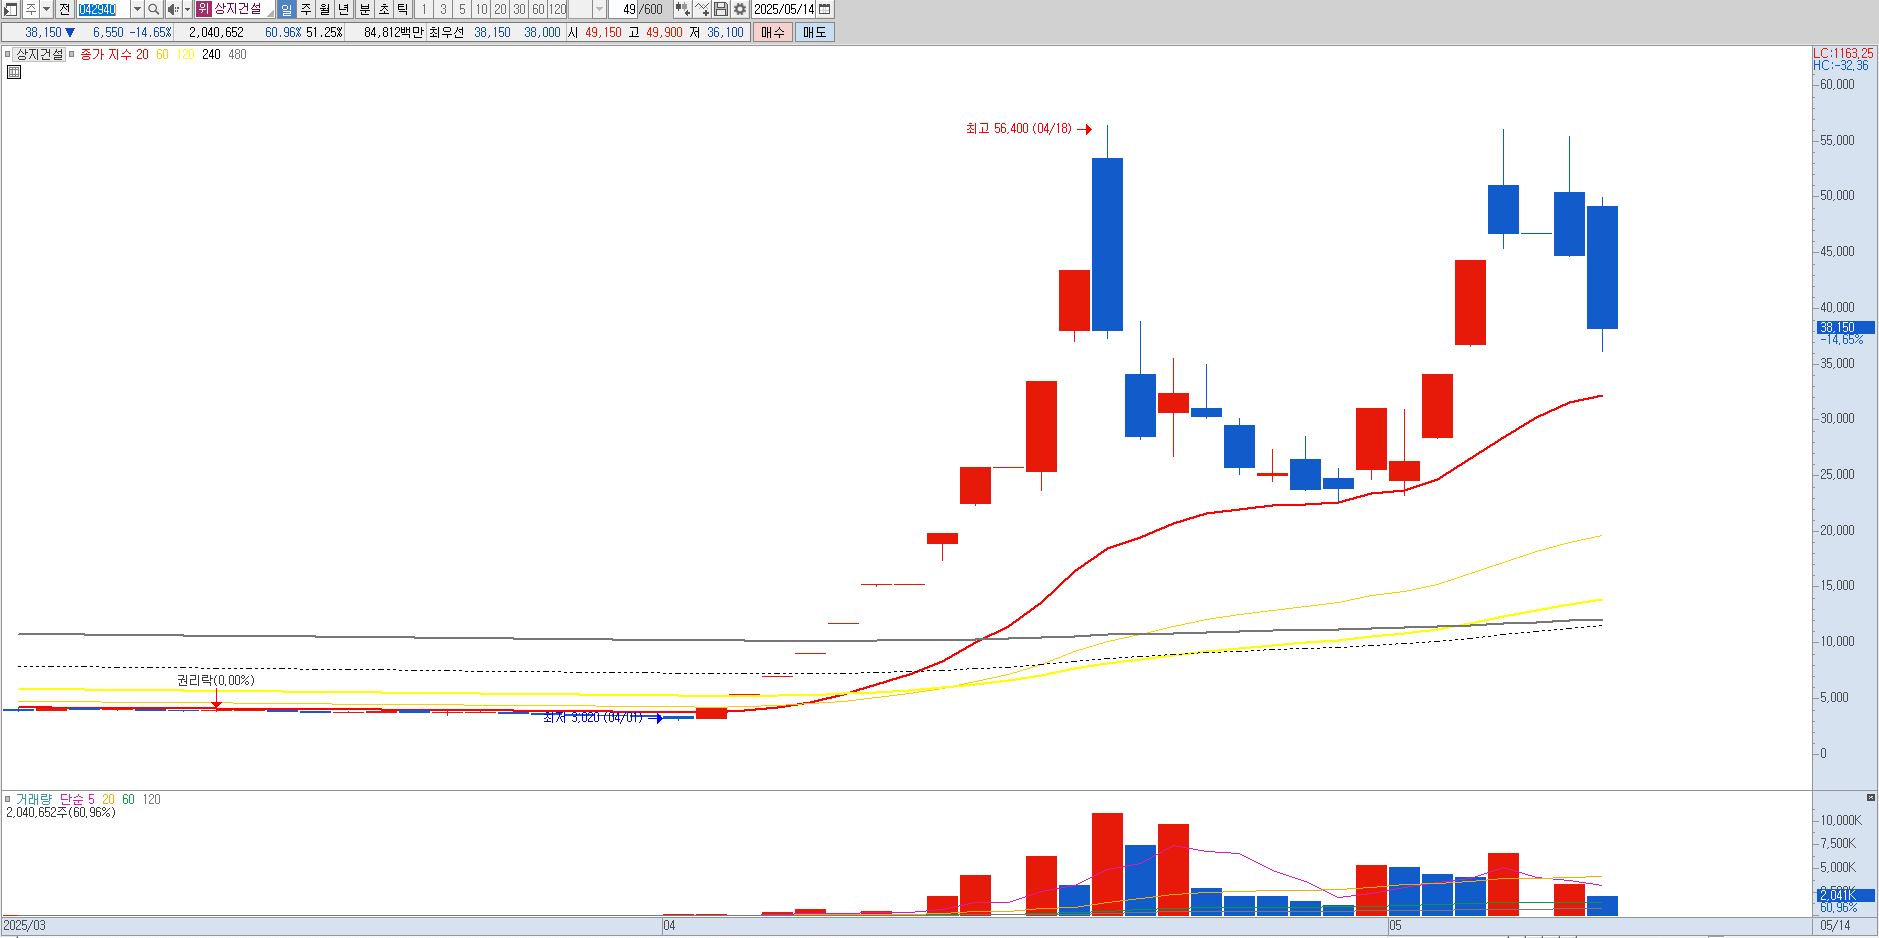The height and width of the screenshot is (938, 1879).
Task: Open the dropdown beside the speaker icon
Action: 187,9
